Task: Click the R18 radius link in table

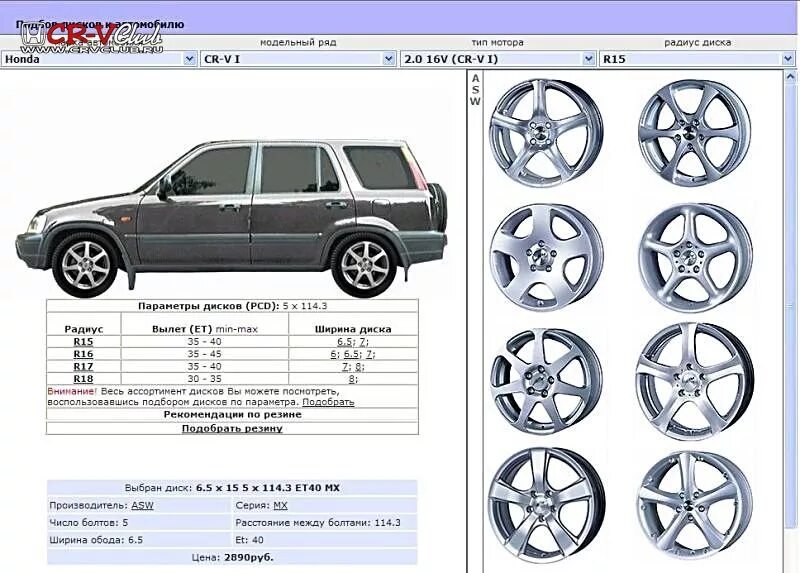Action: point(83,379)
